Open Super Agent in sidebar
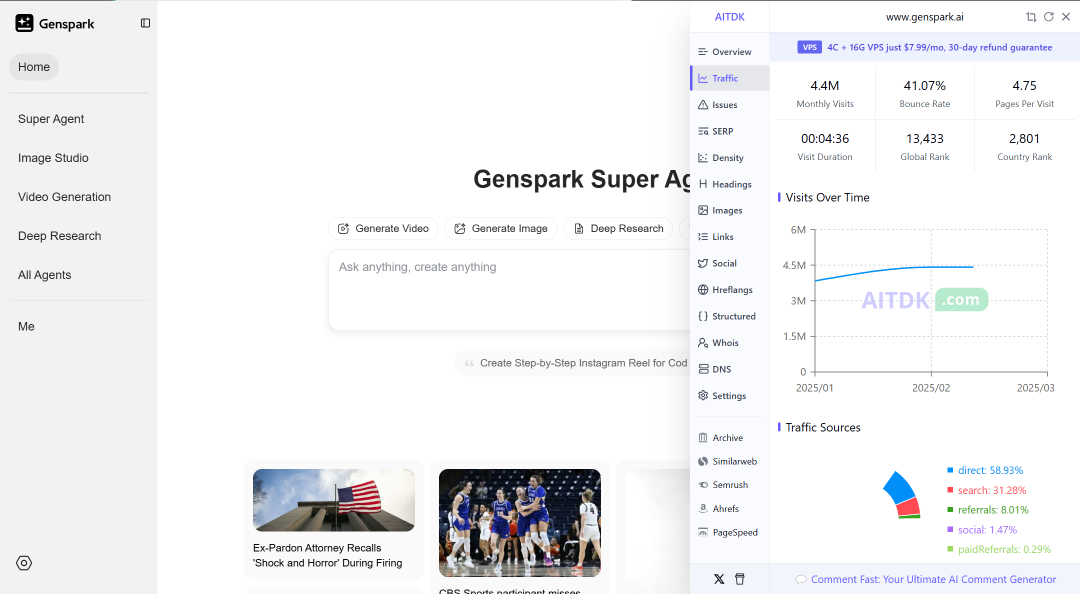Screen dimensions: 1080x594 [51, 119]
